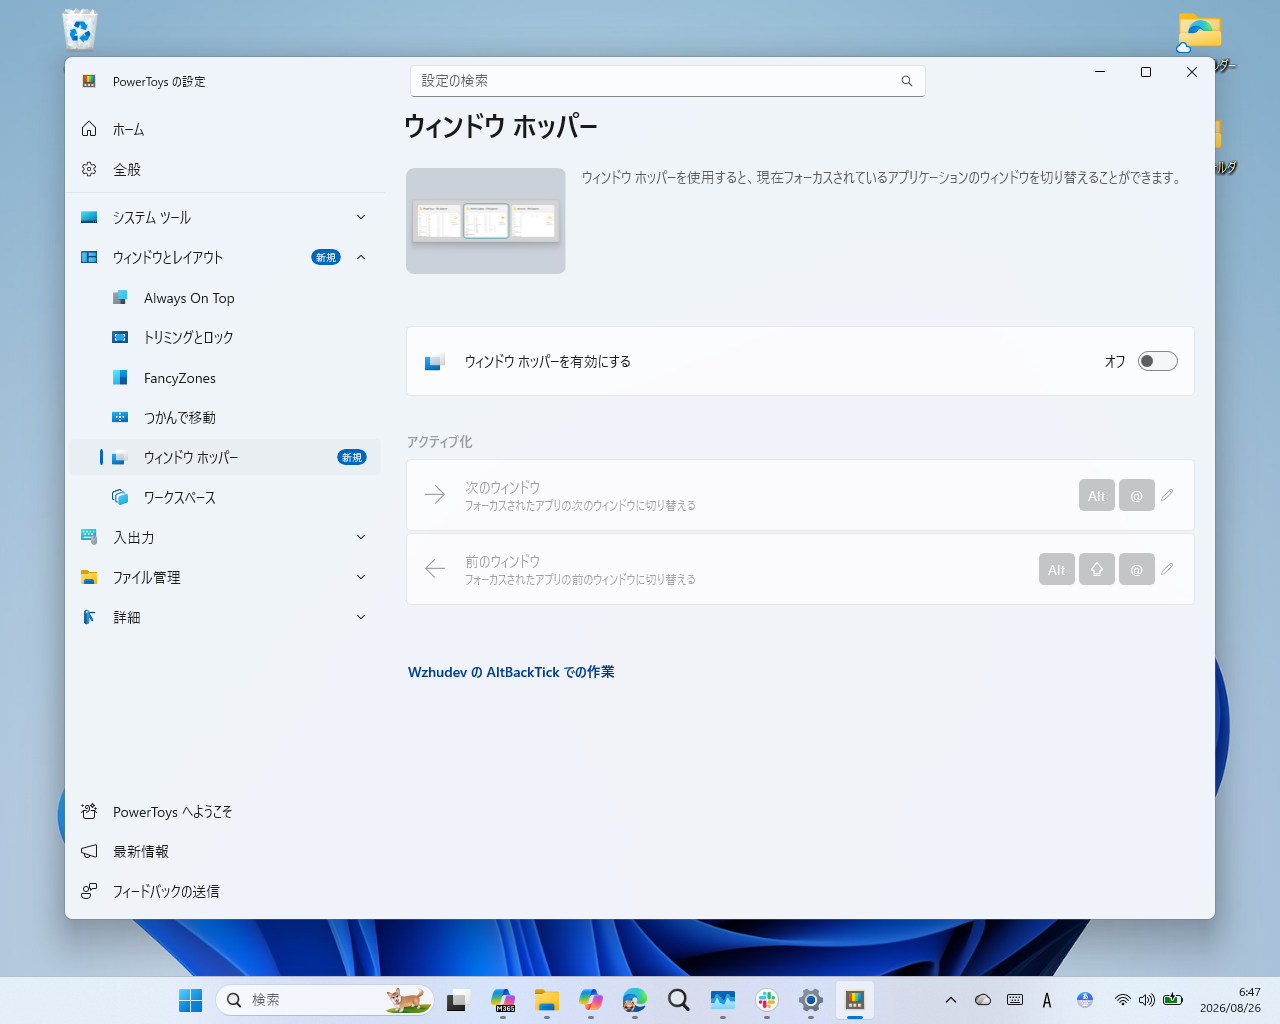Open Slack from taskbar
This screenshot has height=1024, width=1280.
[x=767, y=1000]
